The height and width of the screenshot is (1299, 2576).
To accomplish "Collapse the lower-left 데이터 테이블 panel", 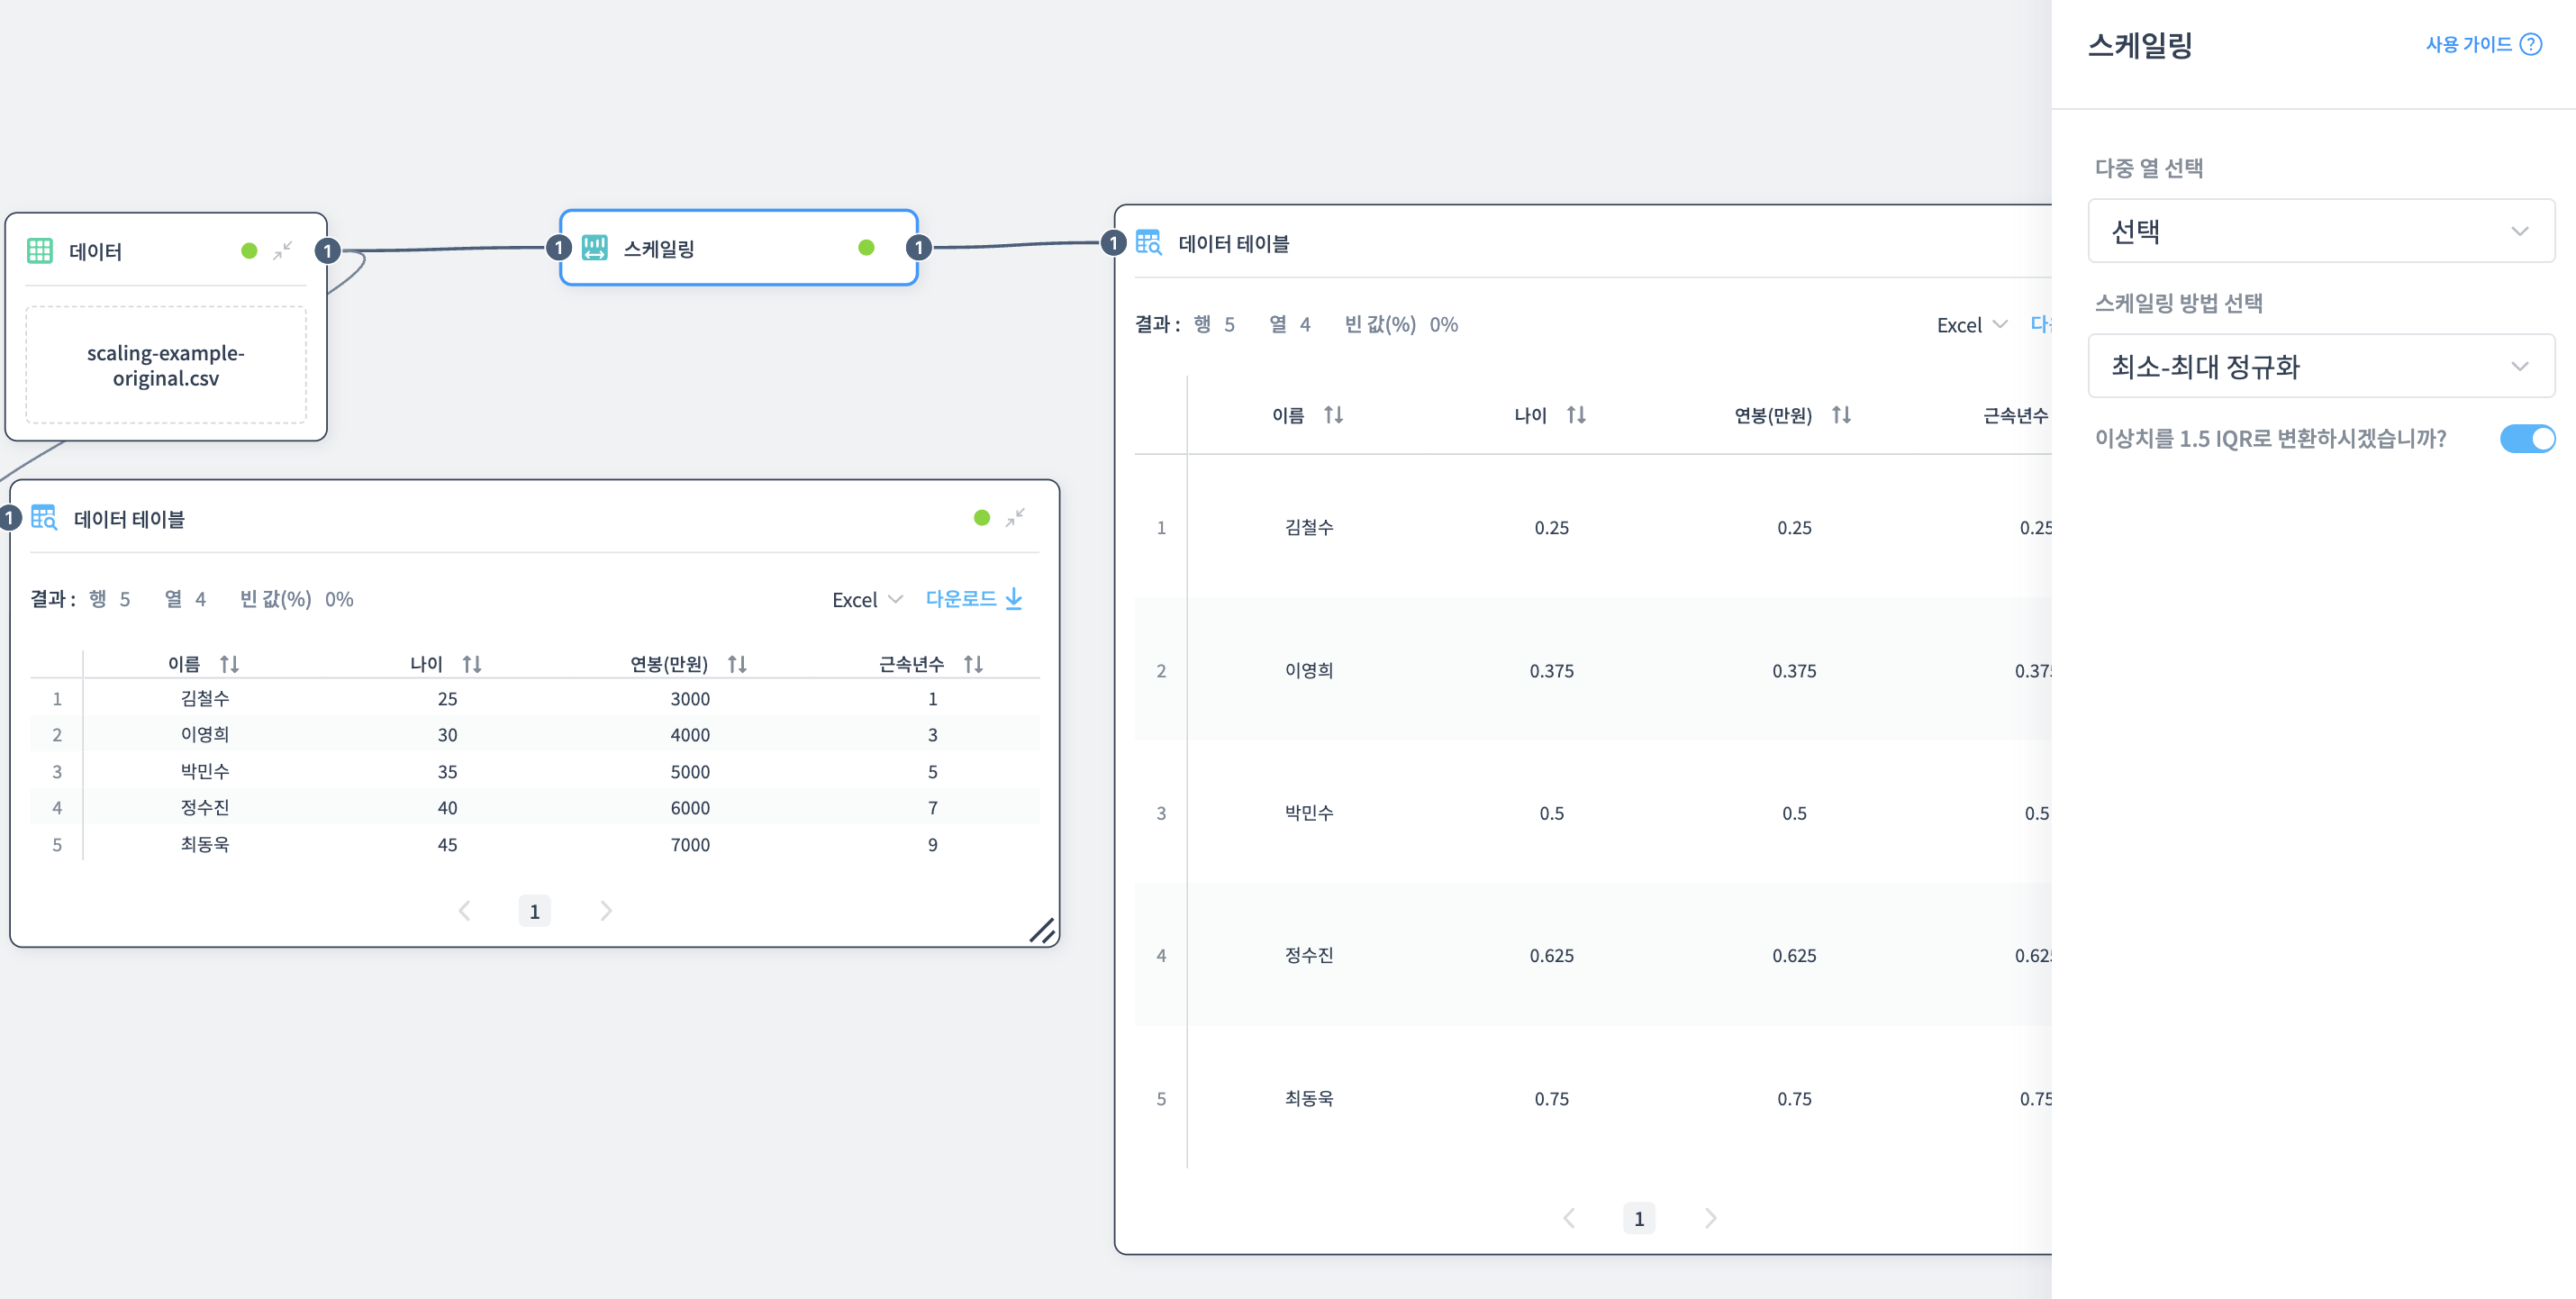I will pyautogui.click(x=1015, y=517).
